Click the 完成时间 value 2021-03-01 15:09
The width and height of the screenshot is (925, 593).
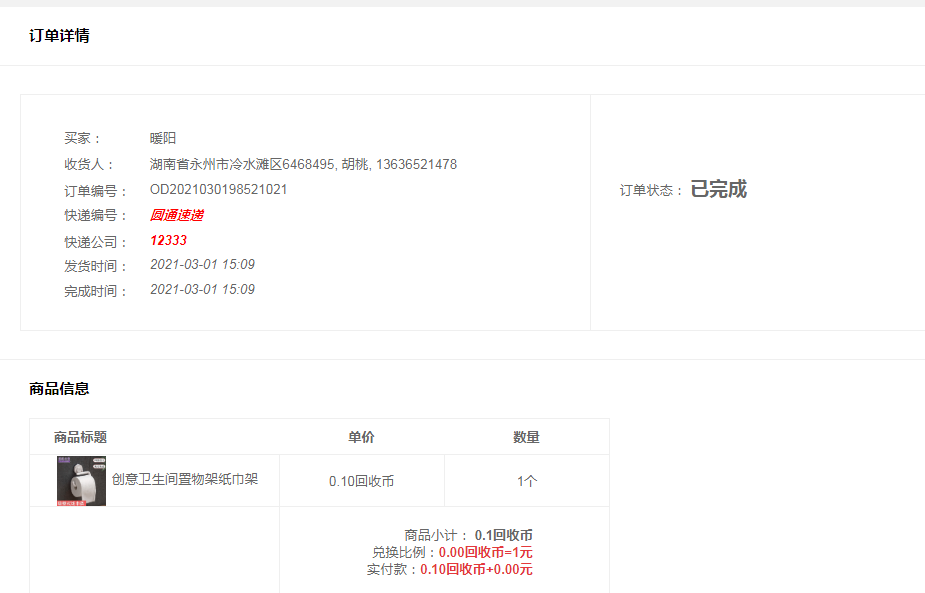point(202,289)
